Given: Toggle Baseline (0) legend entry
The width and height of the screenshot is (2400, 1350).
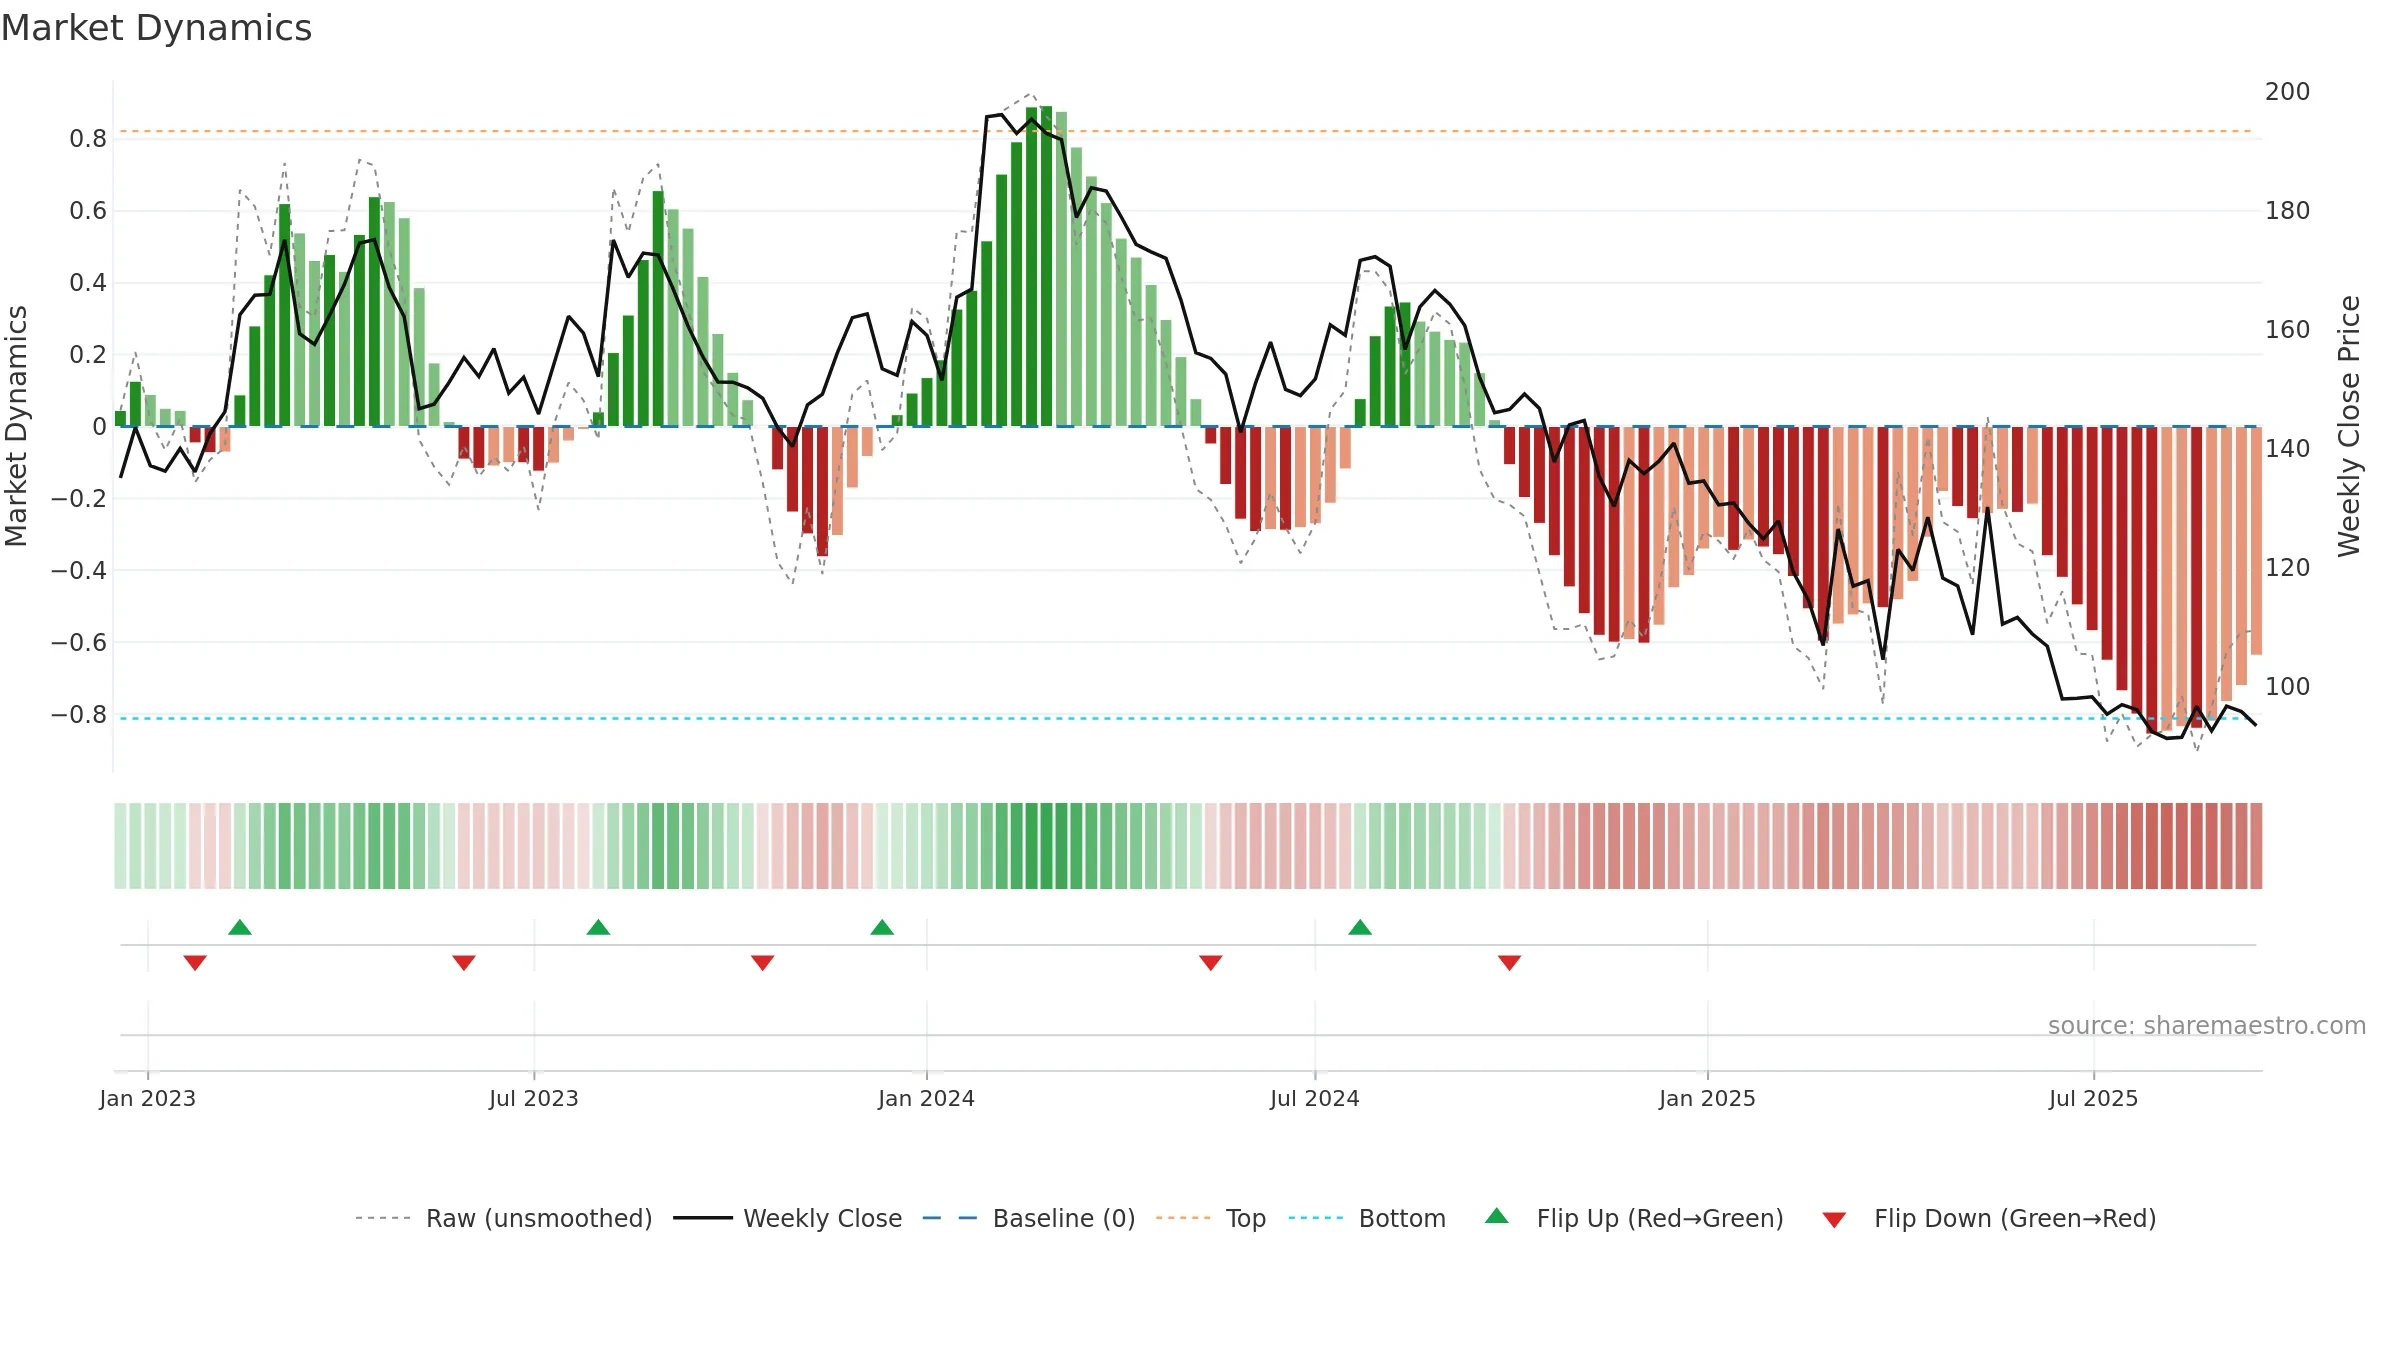Looking at the screenshot, I should tap(1029, 1218).
